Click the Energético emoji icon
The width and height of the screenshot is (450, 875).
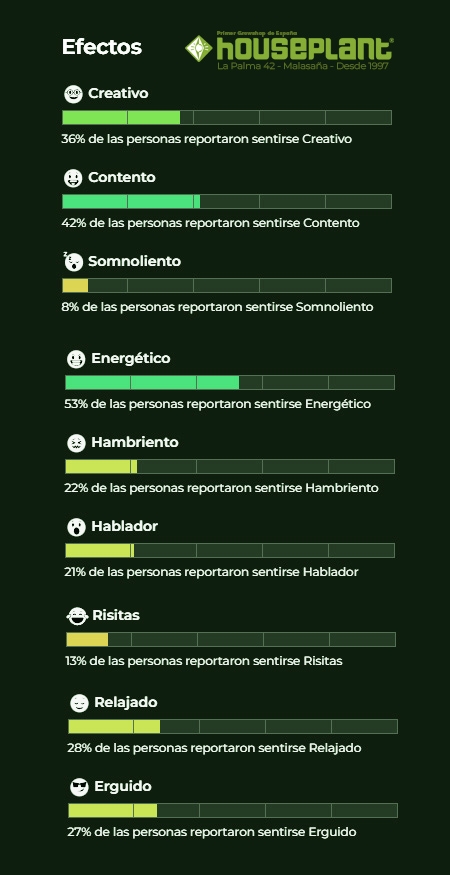coord(76,359)
